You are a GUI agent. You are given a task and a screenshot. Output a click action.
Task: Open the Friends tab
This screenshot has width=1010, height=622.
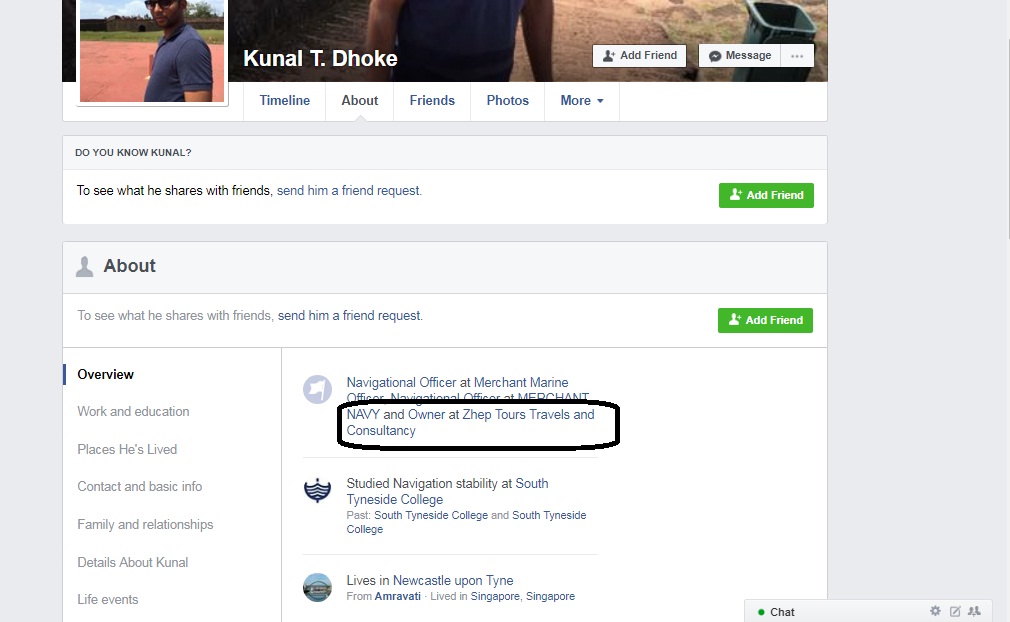[x=432, y=100]
